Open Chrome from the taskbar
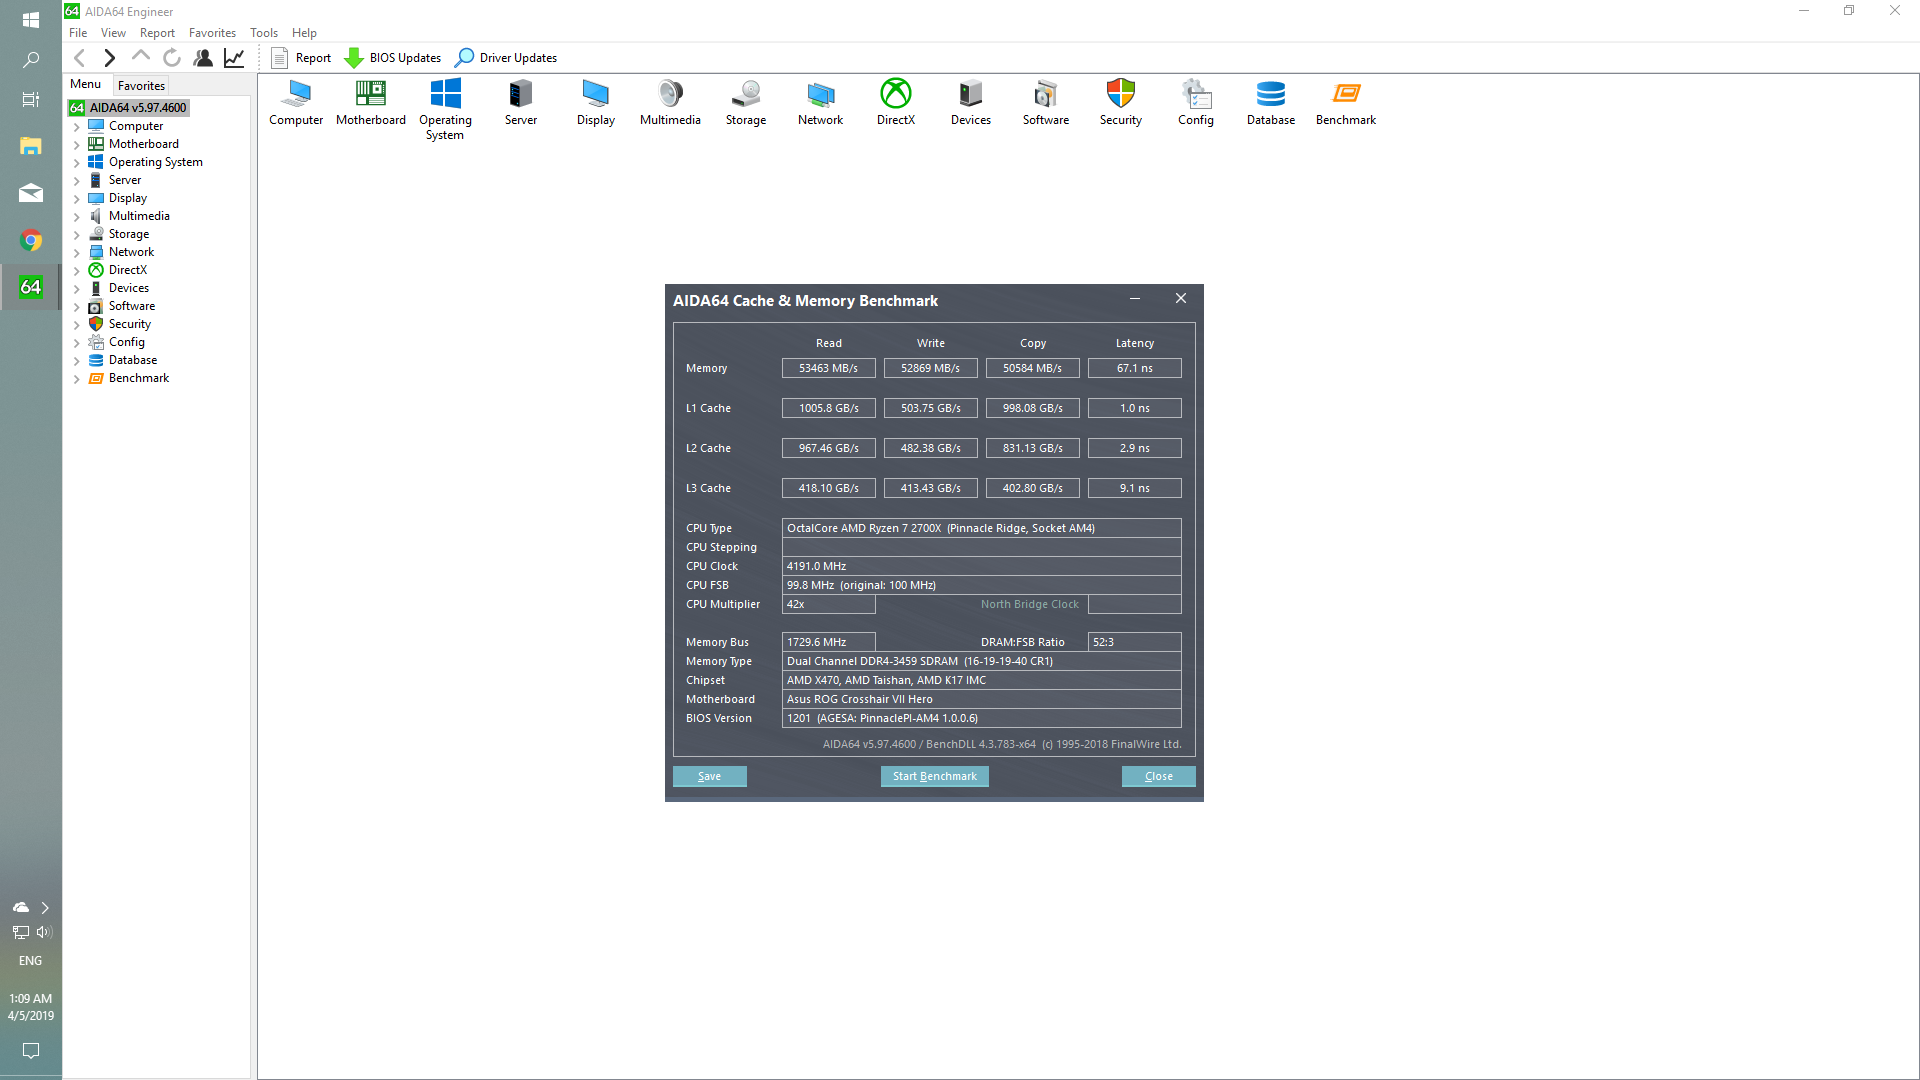 tap(31, 241)
